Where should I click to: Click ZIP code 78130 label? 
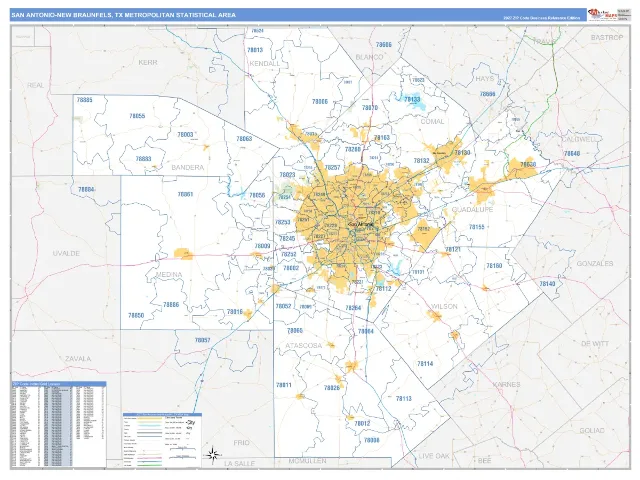point(462,153)
